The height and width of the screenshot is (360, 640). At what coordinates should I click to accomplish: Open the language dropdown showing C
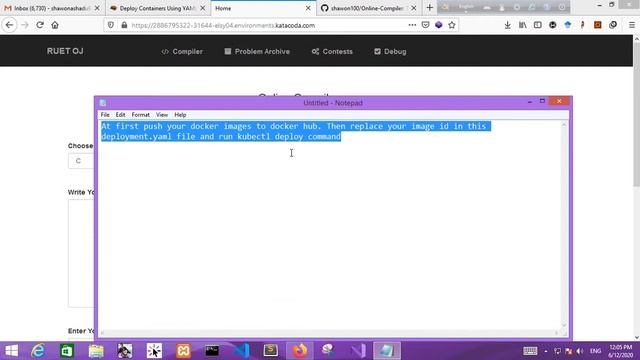(81, 161)
